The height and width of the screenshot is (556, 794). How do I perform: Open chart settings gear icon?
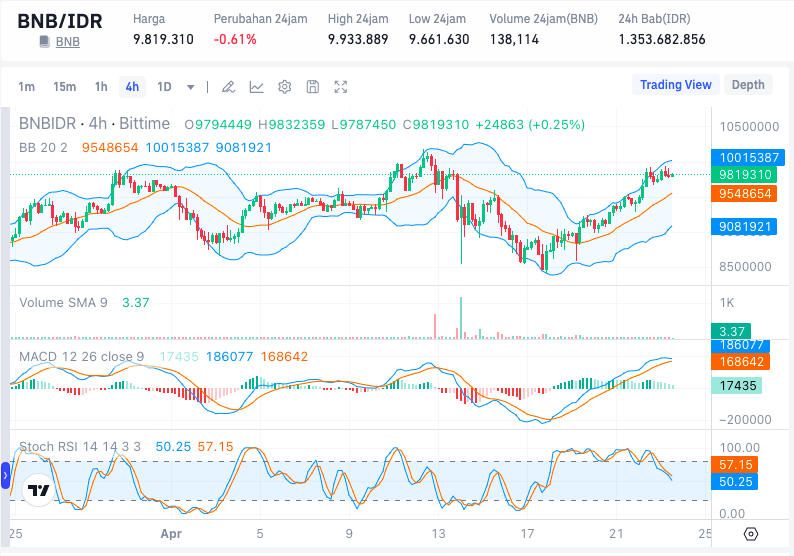pyautogui.click(x=285, y=87)
